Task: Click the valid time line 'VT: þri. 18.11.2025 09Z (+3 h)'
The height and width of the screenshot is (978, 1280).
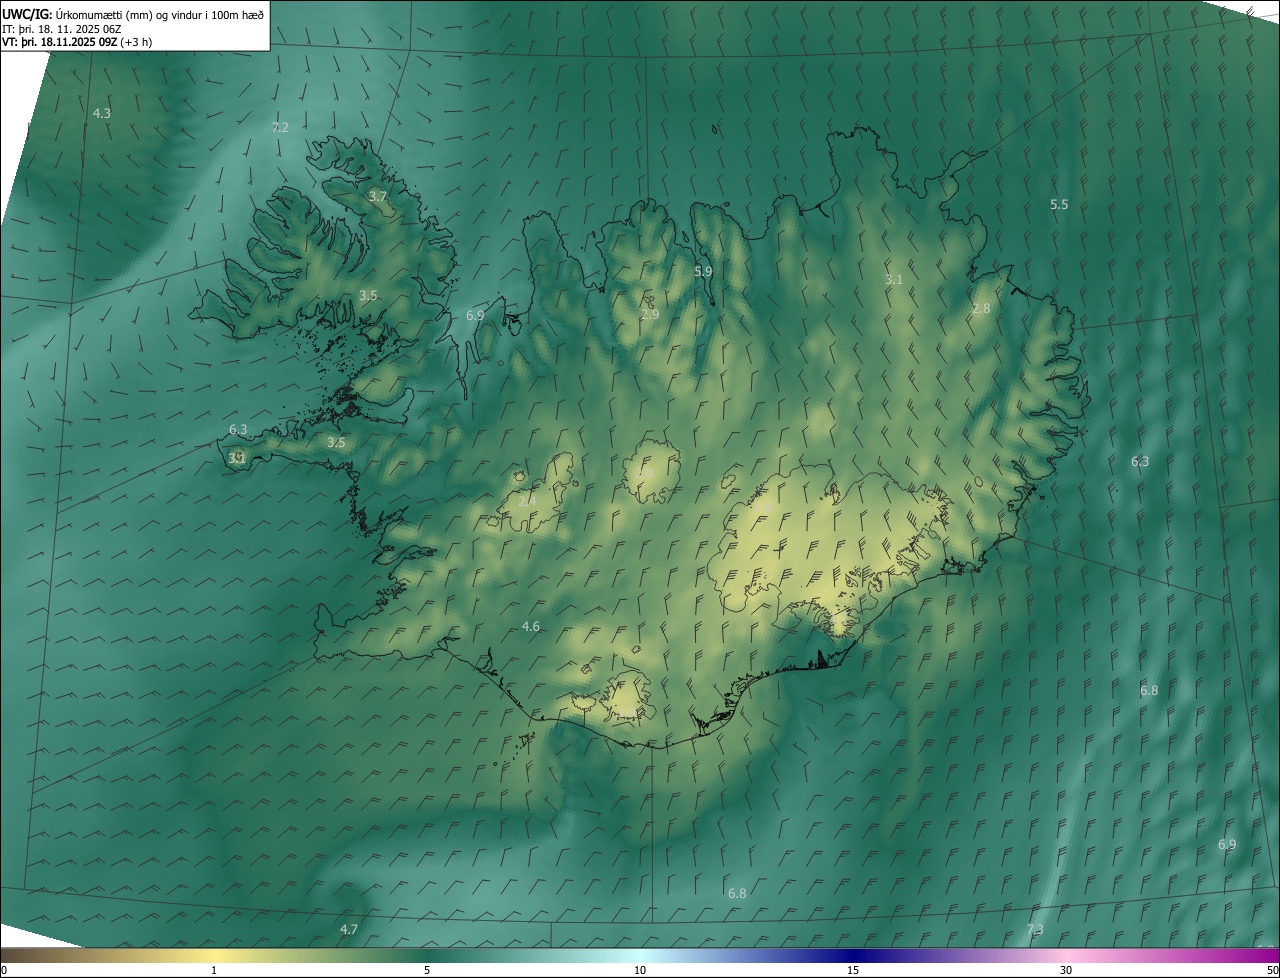Action: pos(76,43)
